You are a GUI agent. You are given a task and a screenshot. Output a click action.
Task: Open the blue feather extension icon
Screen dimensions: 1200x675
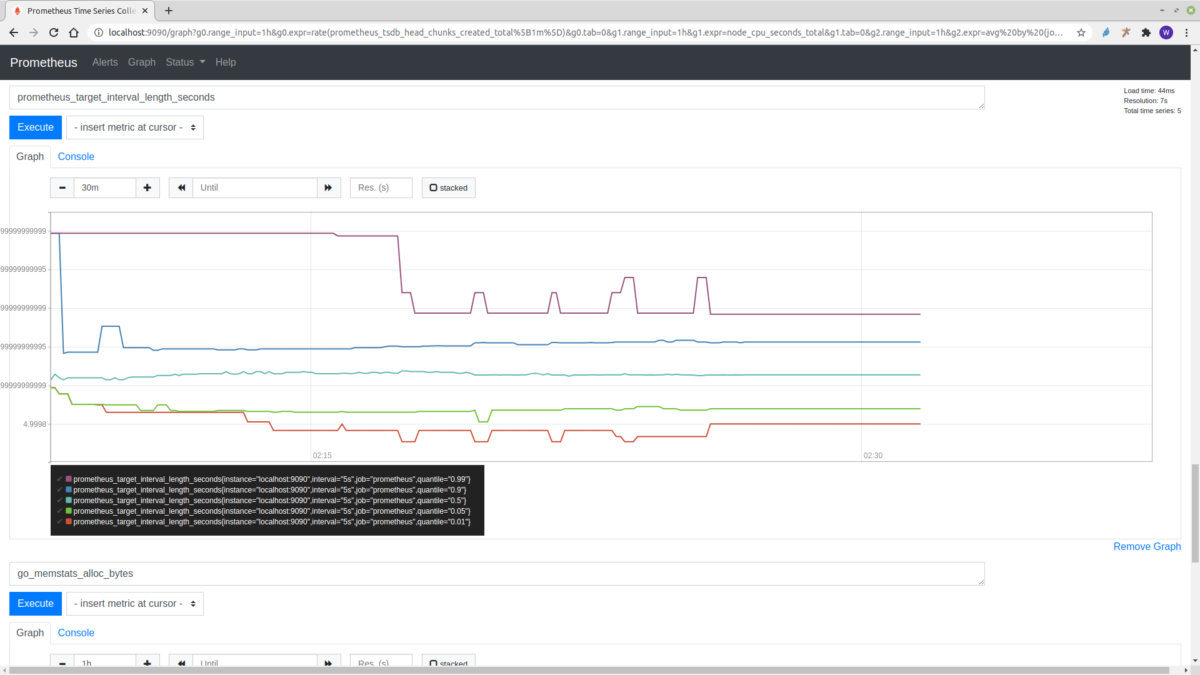(1106, 32)
